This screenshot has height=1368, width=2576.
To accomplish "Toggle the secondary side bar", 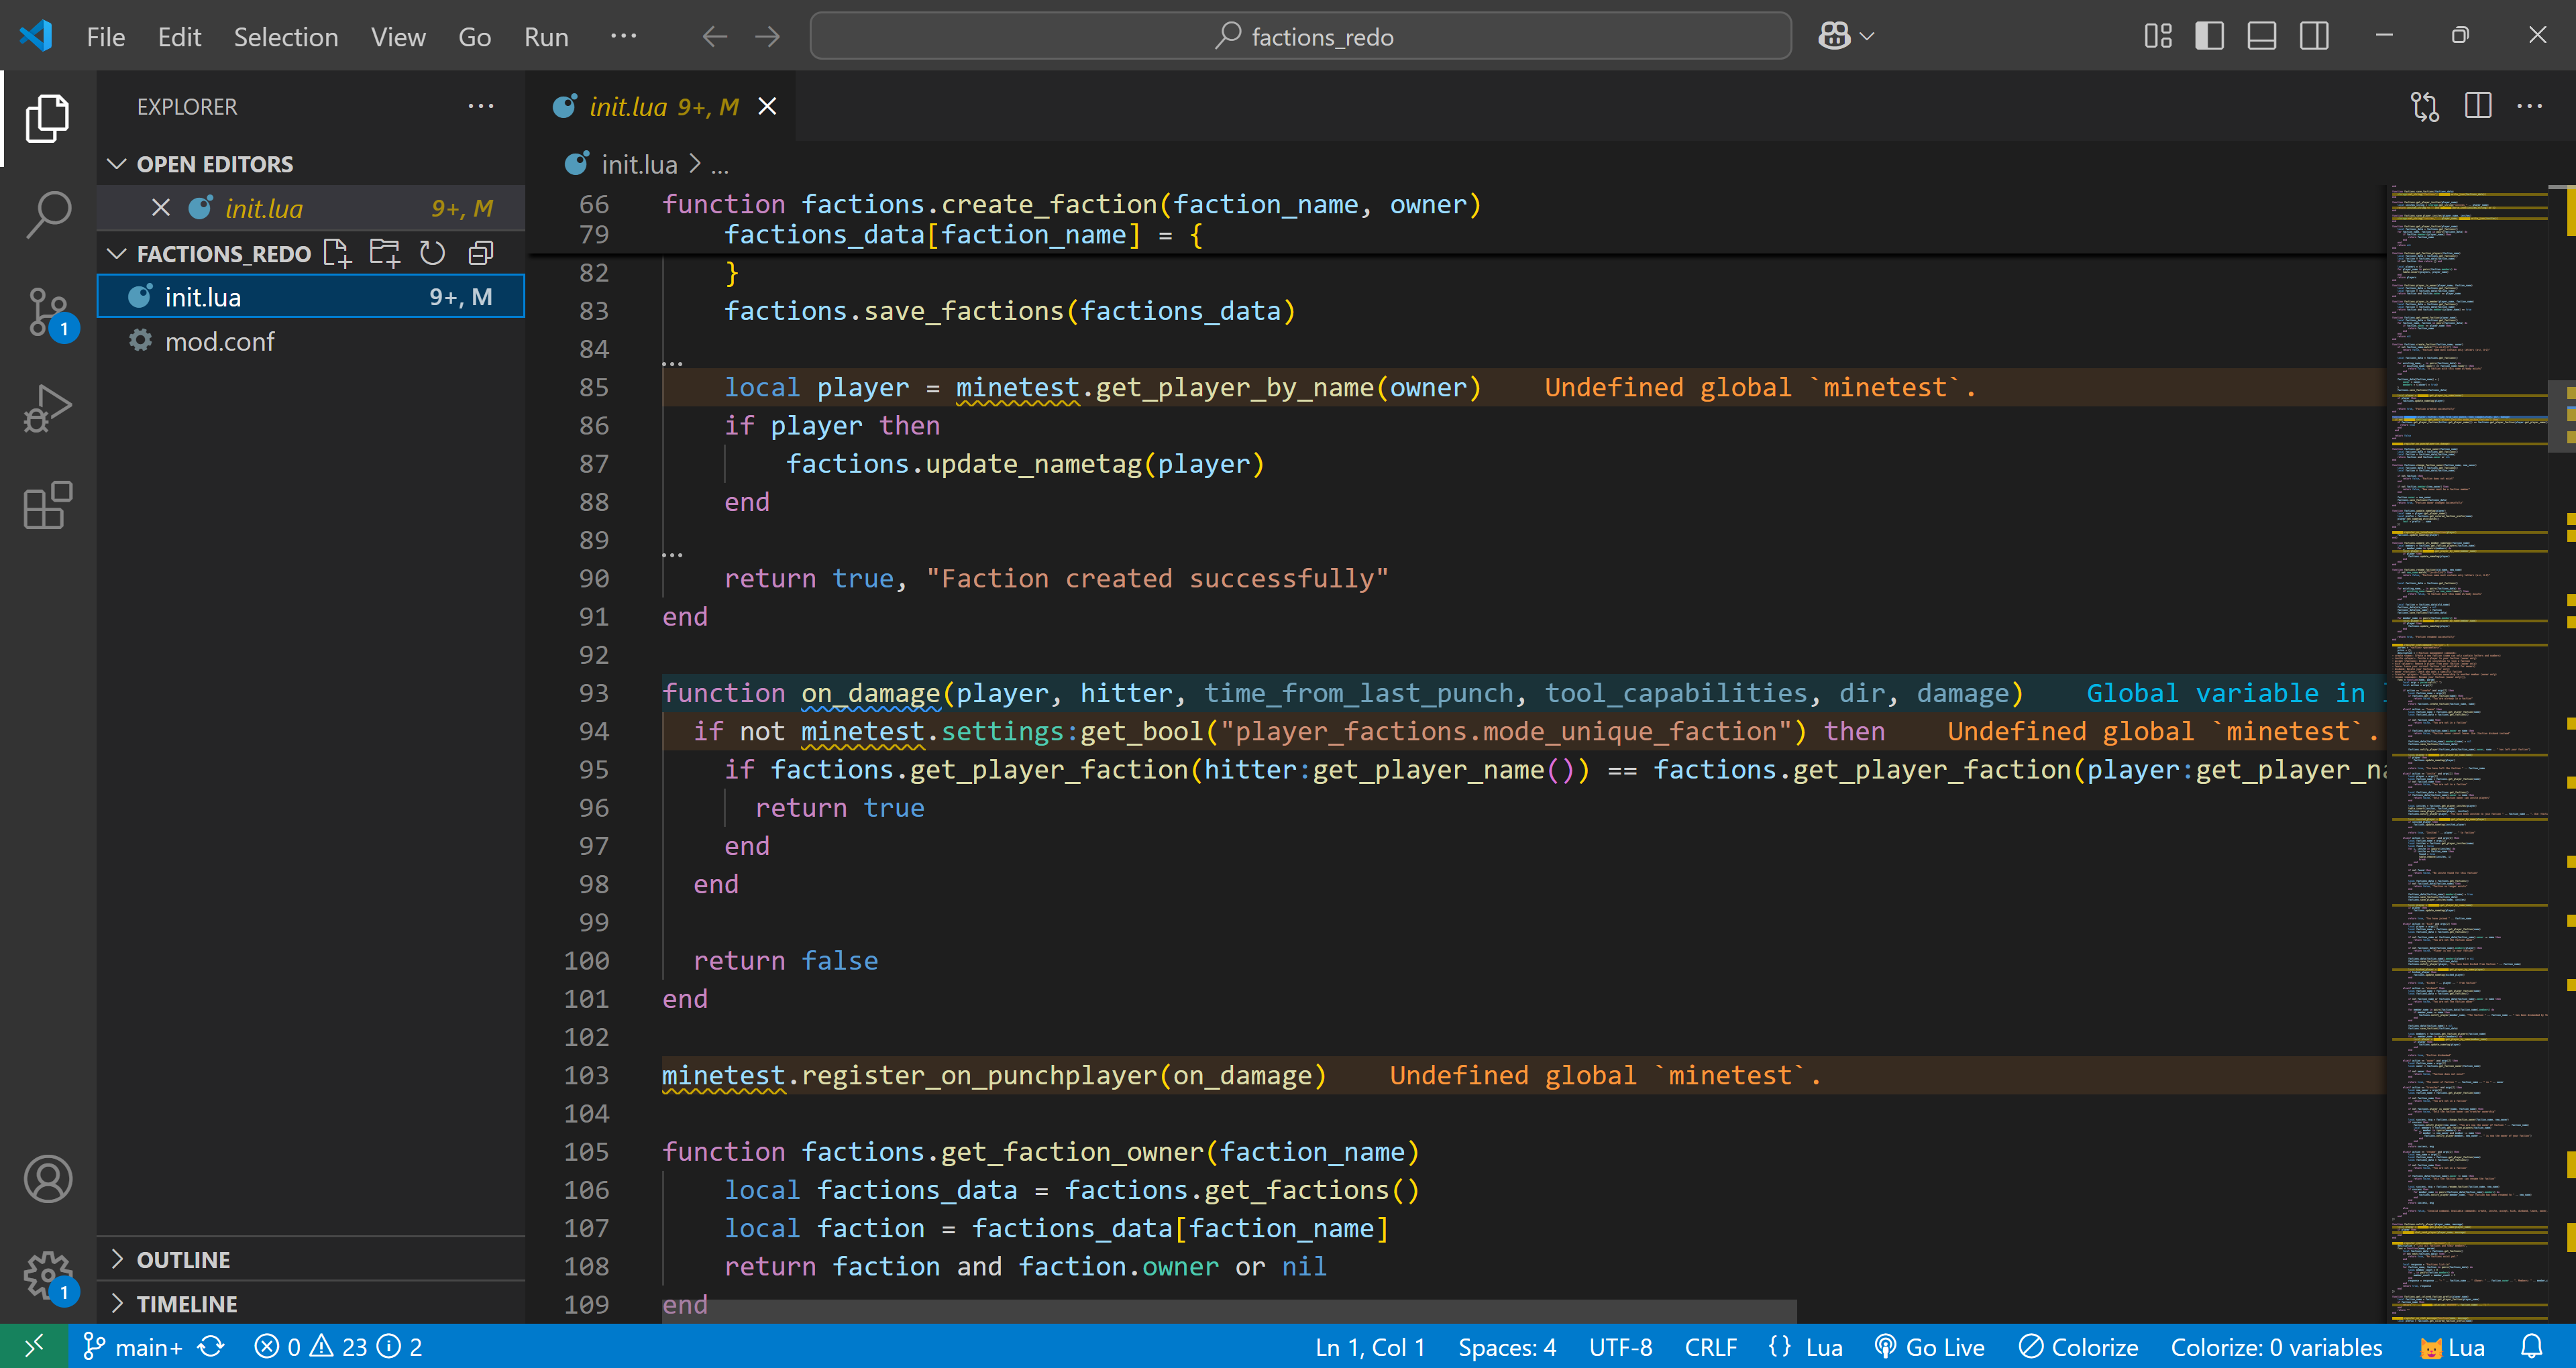I will (x=2313, y=37).
